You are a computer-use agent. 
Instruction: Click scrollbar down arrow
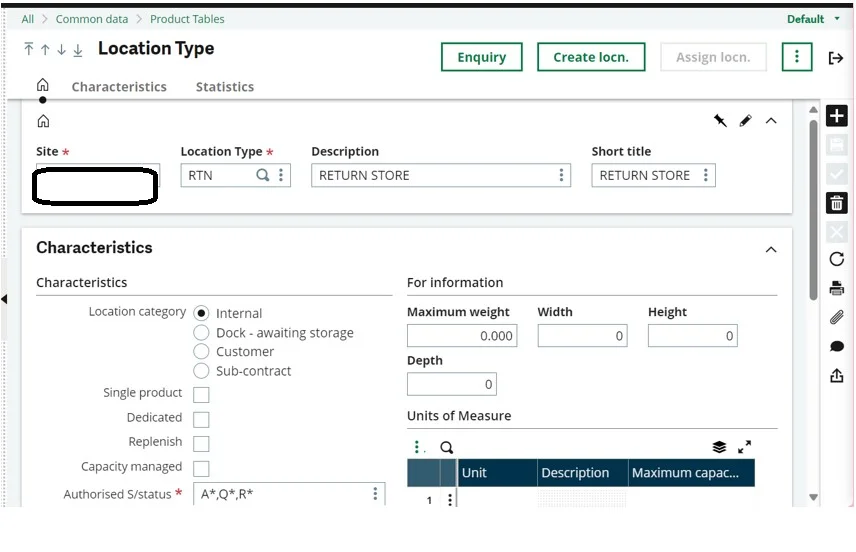(813, 497)
